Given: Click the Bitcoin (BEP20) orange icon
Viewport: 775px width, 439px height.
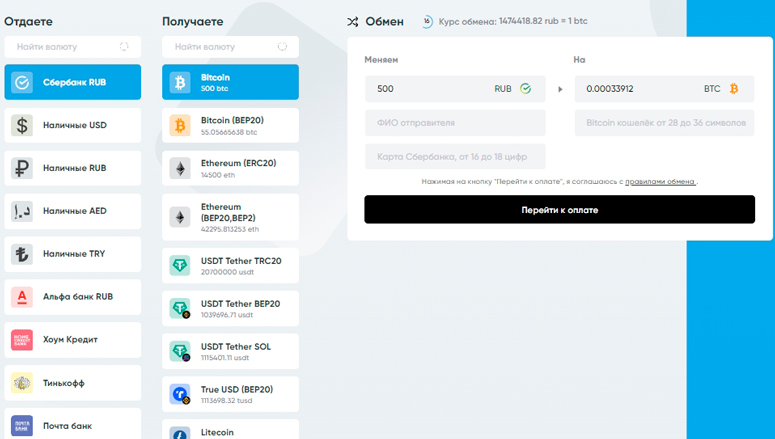Looking at the screenshot, I should pyautogui.click(x=180, y=126).
